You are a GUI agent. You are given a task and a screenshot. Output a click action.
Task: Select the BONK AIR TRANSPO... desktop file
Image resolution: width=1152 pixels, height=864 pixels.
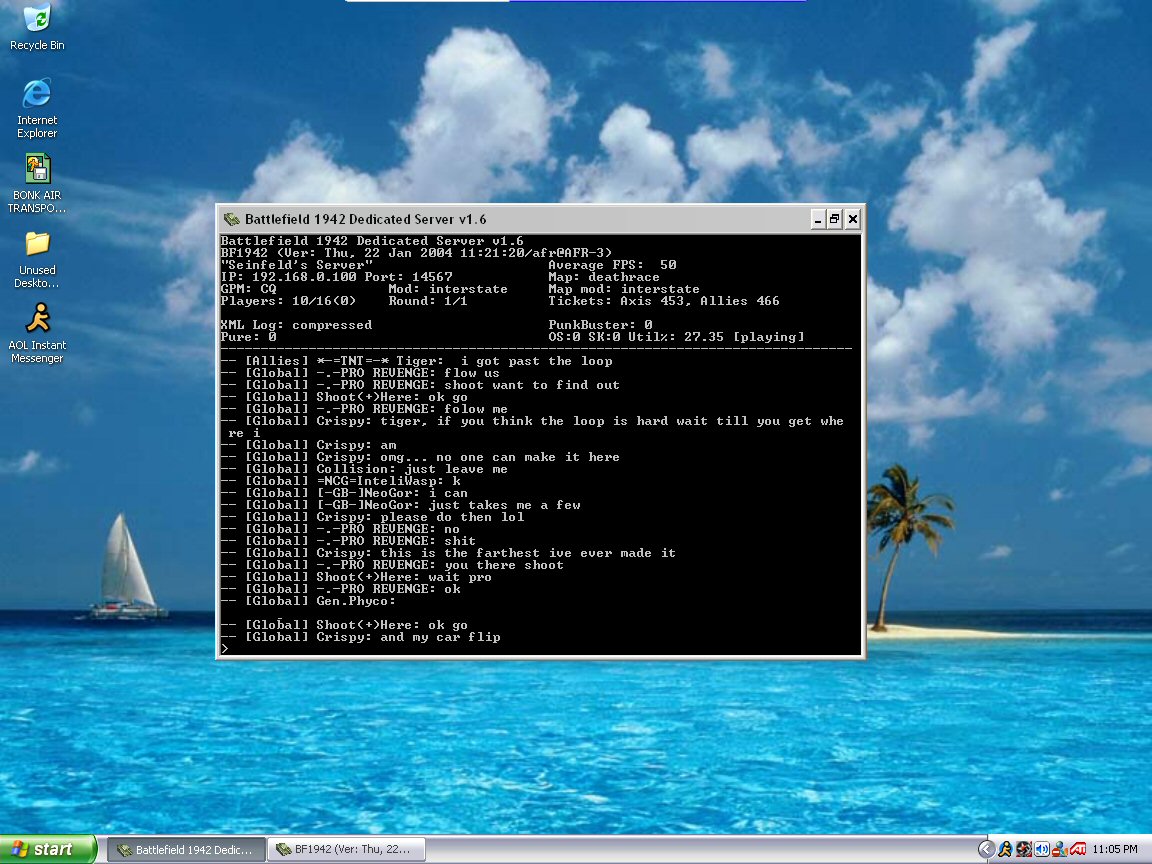(37, 184)
